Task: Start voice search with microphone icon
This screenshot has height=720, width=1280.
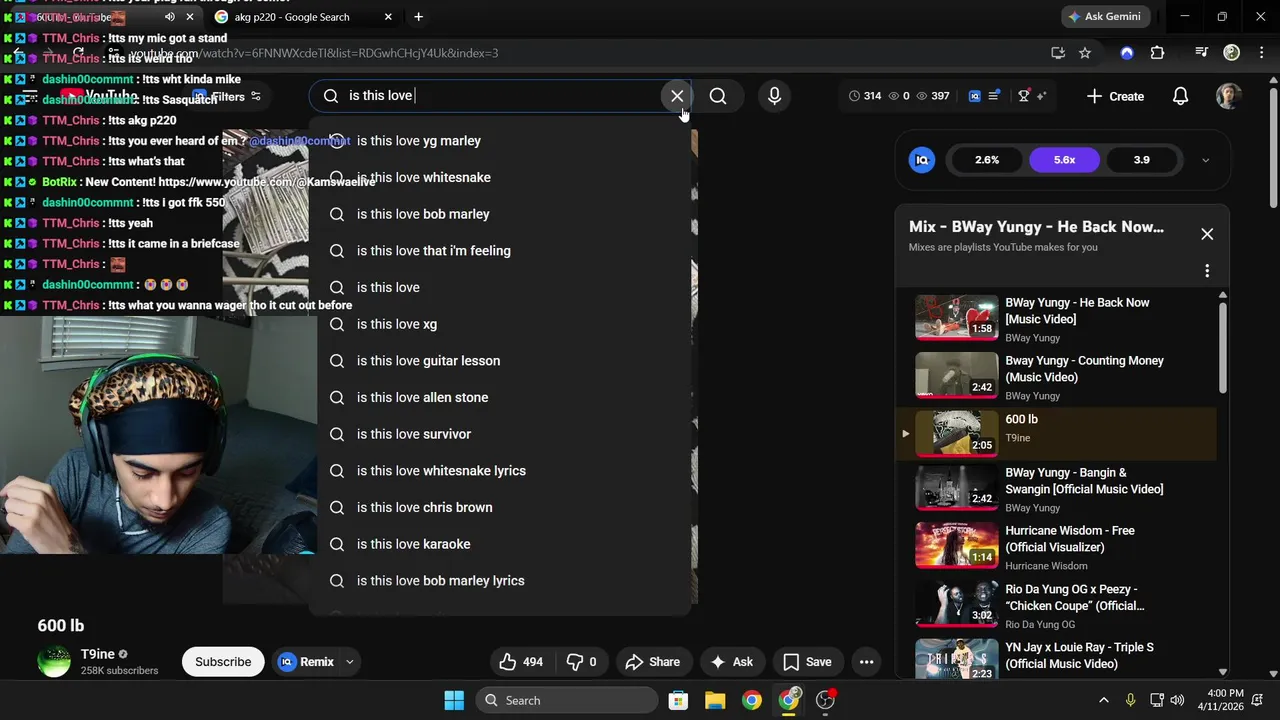Action: (x=774, y=96)
